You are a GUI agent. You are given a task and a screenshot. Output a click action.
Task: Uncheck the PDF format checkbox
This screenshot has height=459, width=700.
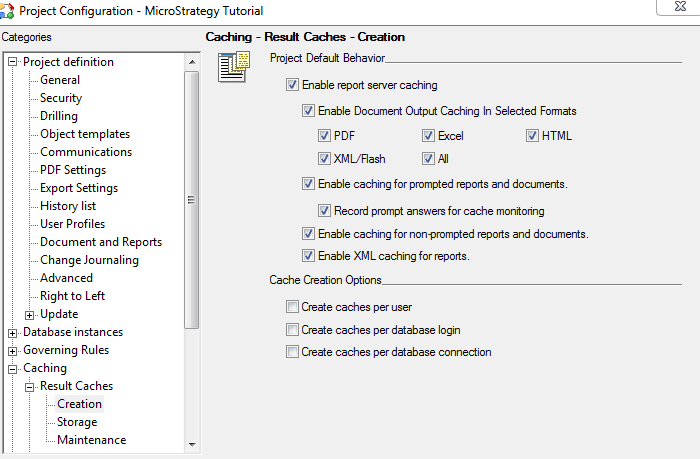coord(324,135)
